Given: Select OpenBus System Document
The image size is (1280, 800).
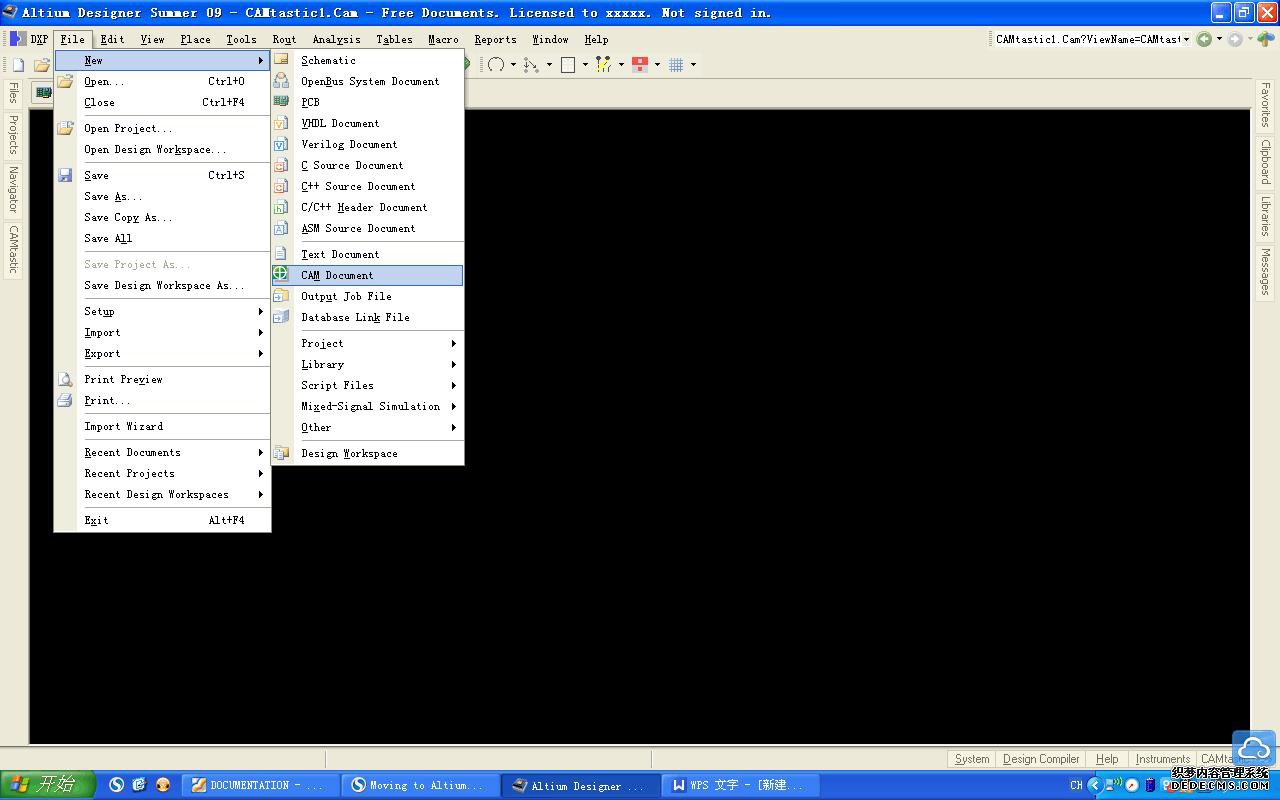Looking at the screenshot, I should [367, 81].
